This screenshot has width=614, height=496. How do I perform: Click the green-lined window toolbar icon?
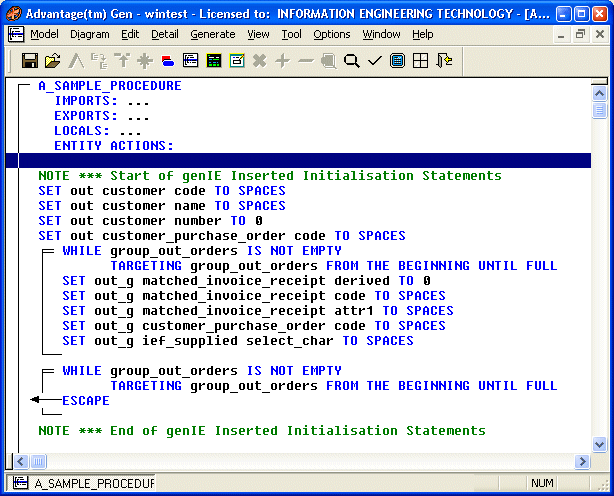pyautogui.click(x=213, y=61)
